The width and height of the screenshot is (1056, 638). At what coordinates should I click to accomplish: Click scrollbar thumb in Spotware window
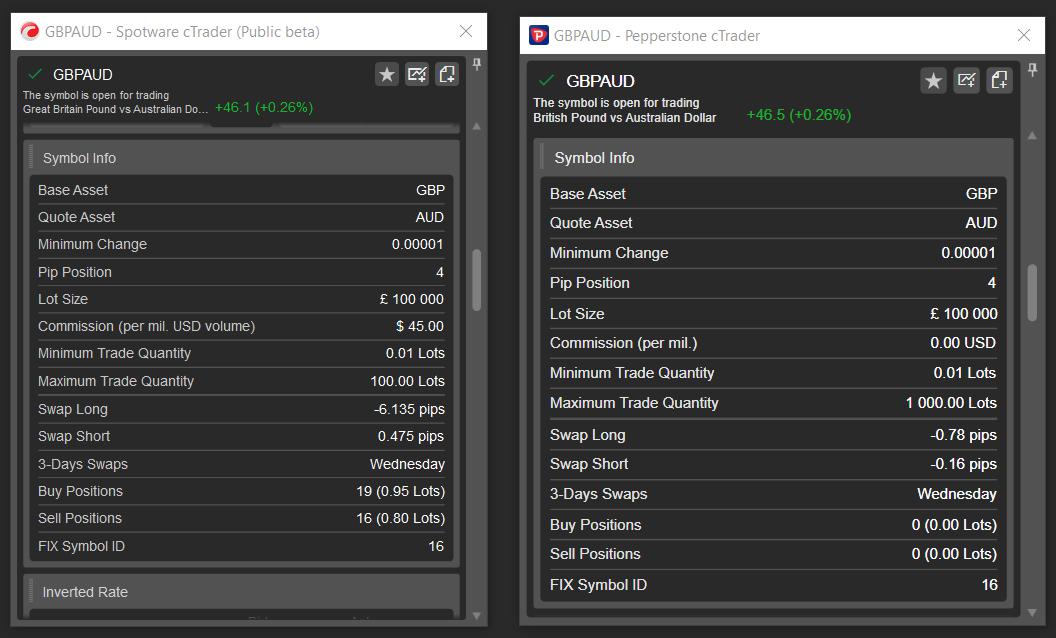(x=477, y=280)
